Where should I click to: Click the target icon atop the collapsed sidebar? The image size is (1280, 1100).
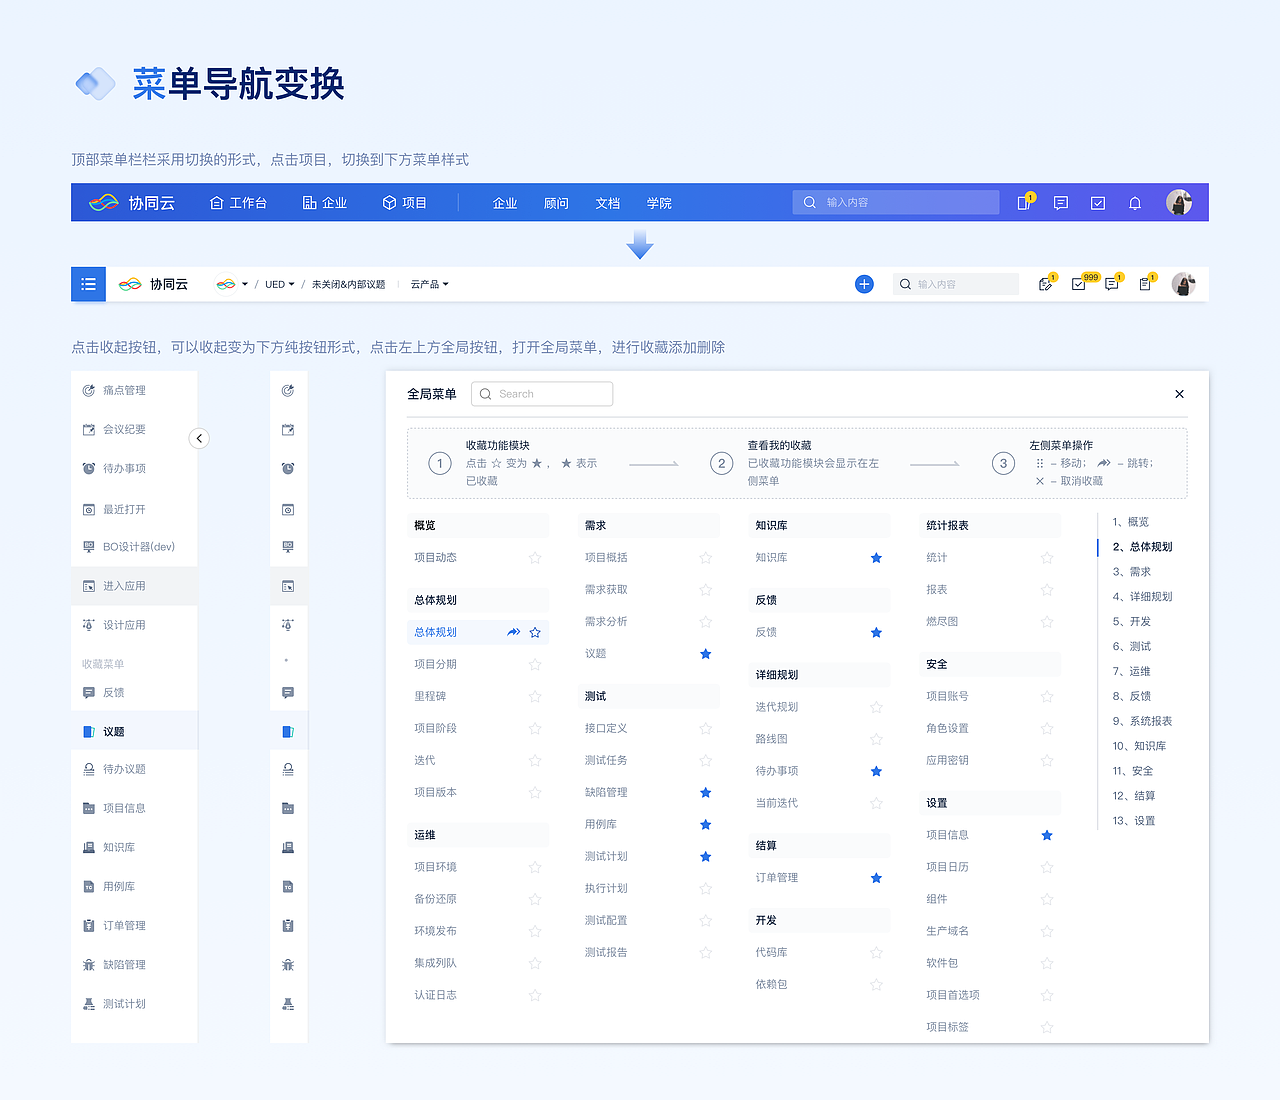288,390
